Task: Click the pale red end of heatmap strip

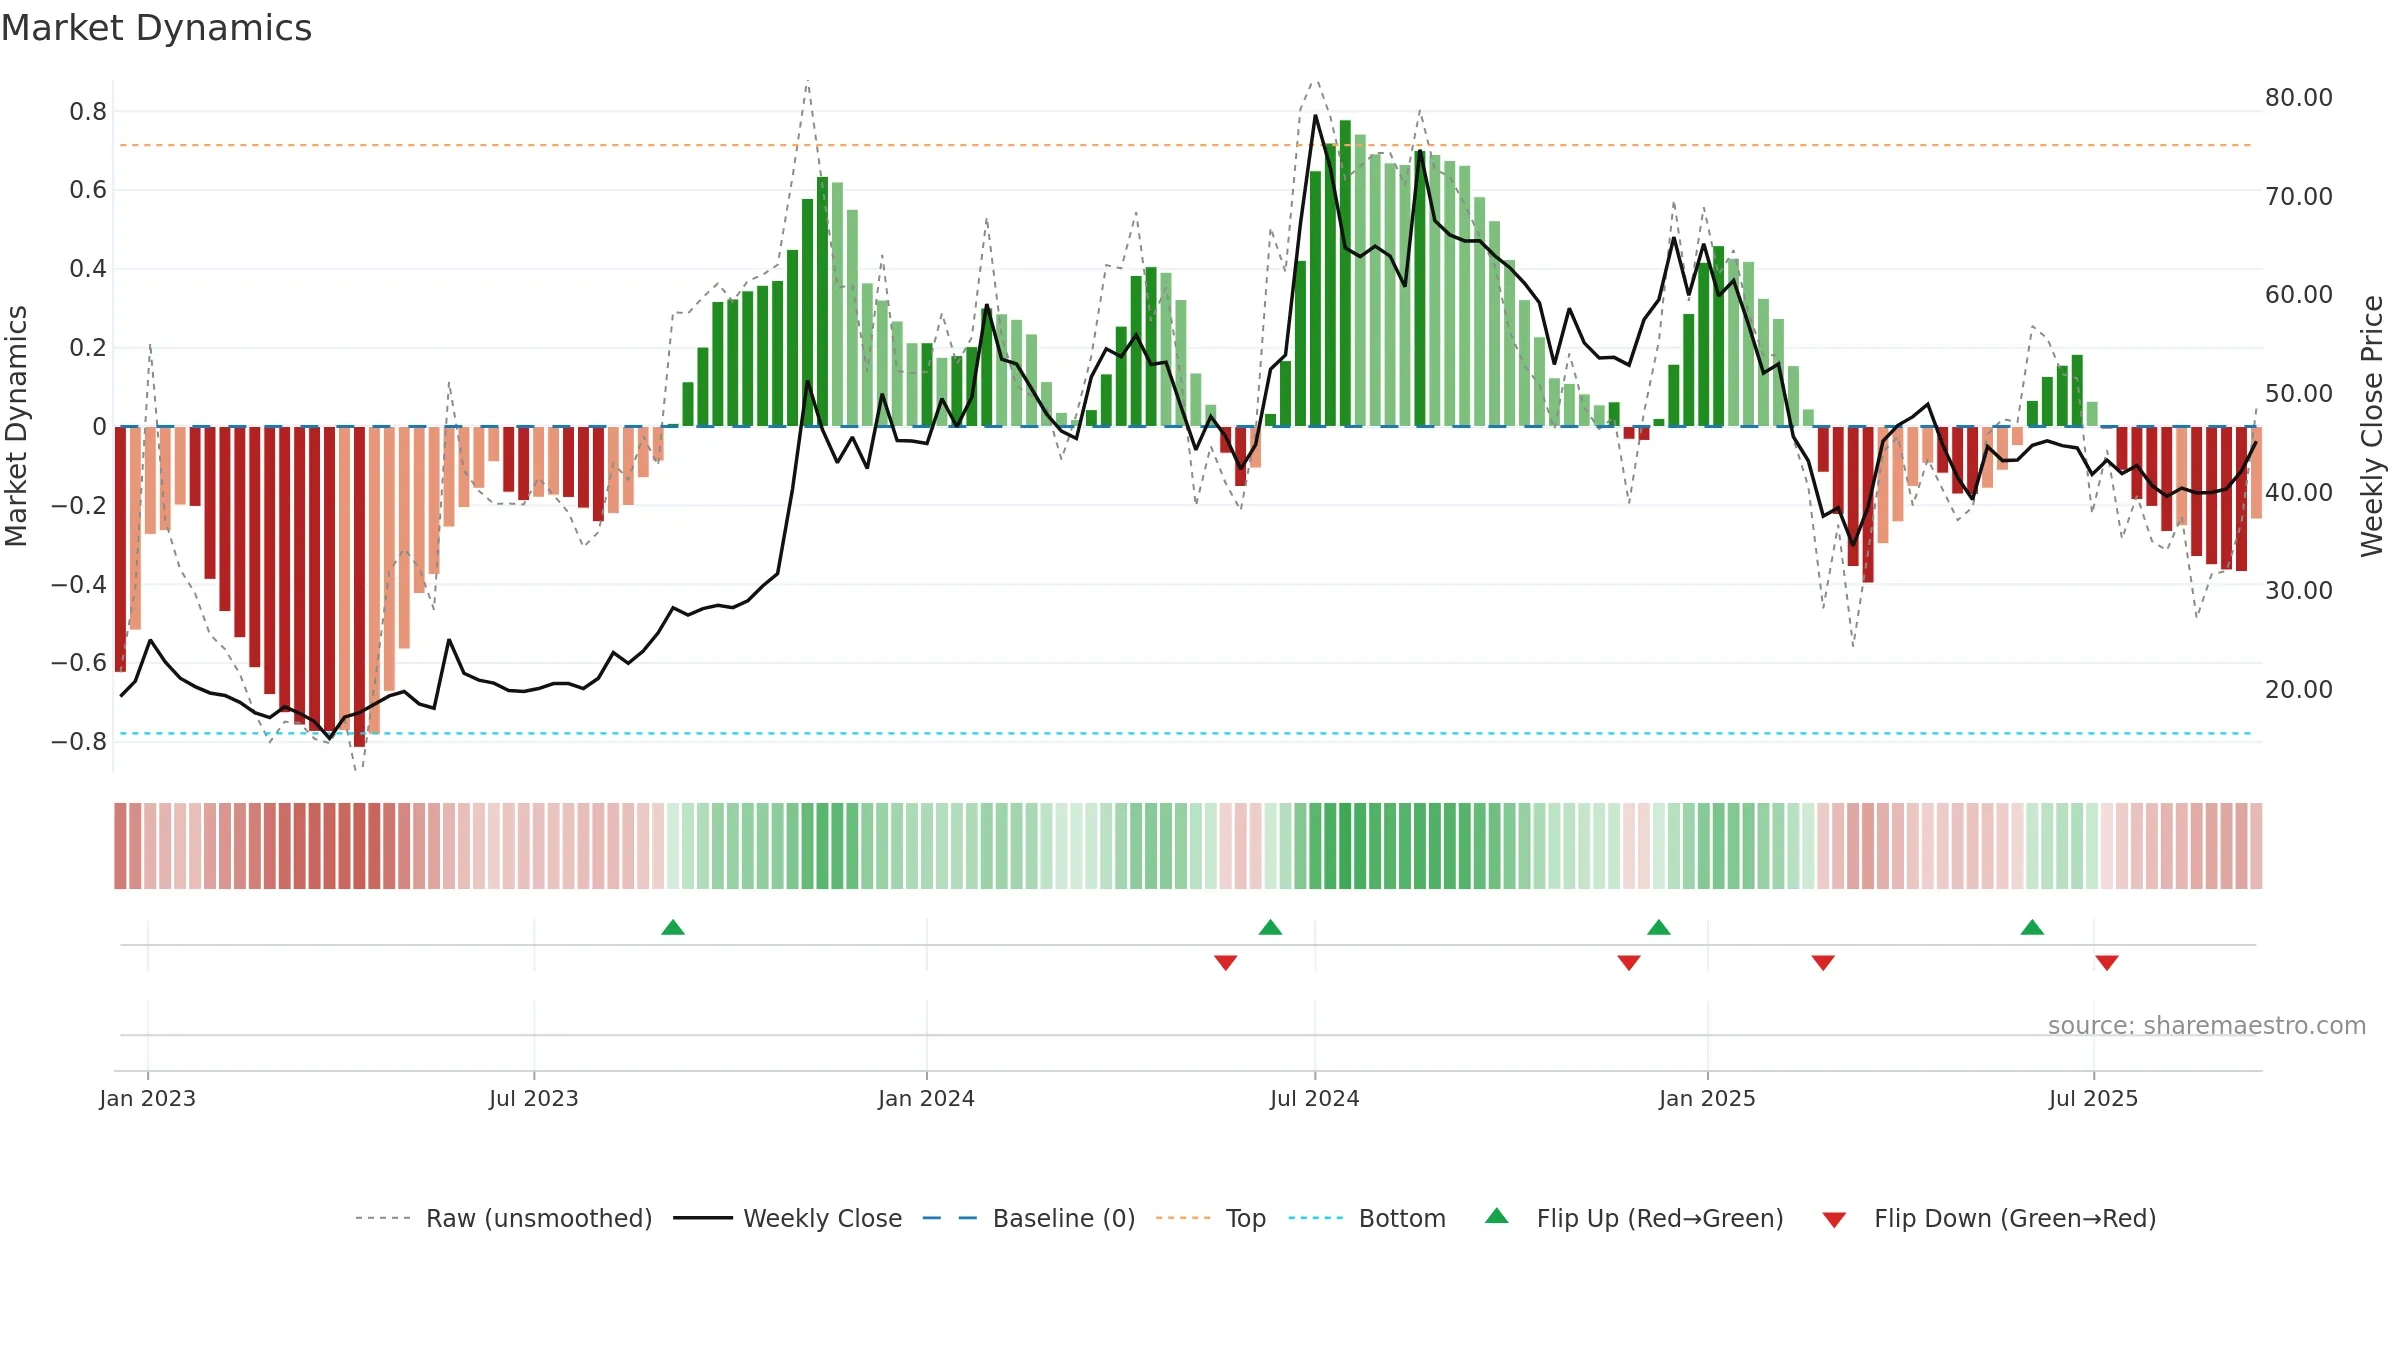Action: [2256, 846]
